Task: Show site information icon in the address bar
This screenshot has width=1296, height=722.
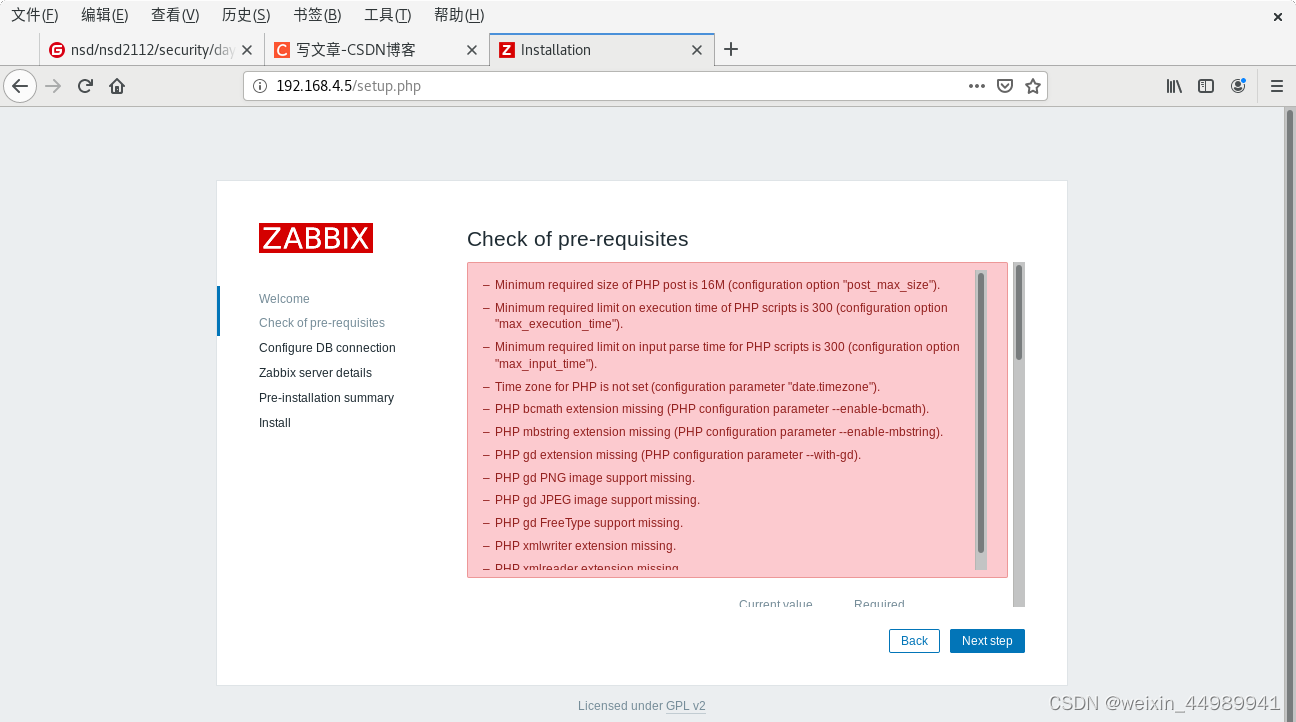Action: (x=260, y=86)
